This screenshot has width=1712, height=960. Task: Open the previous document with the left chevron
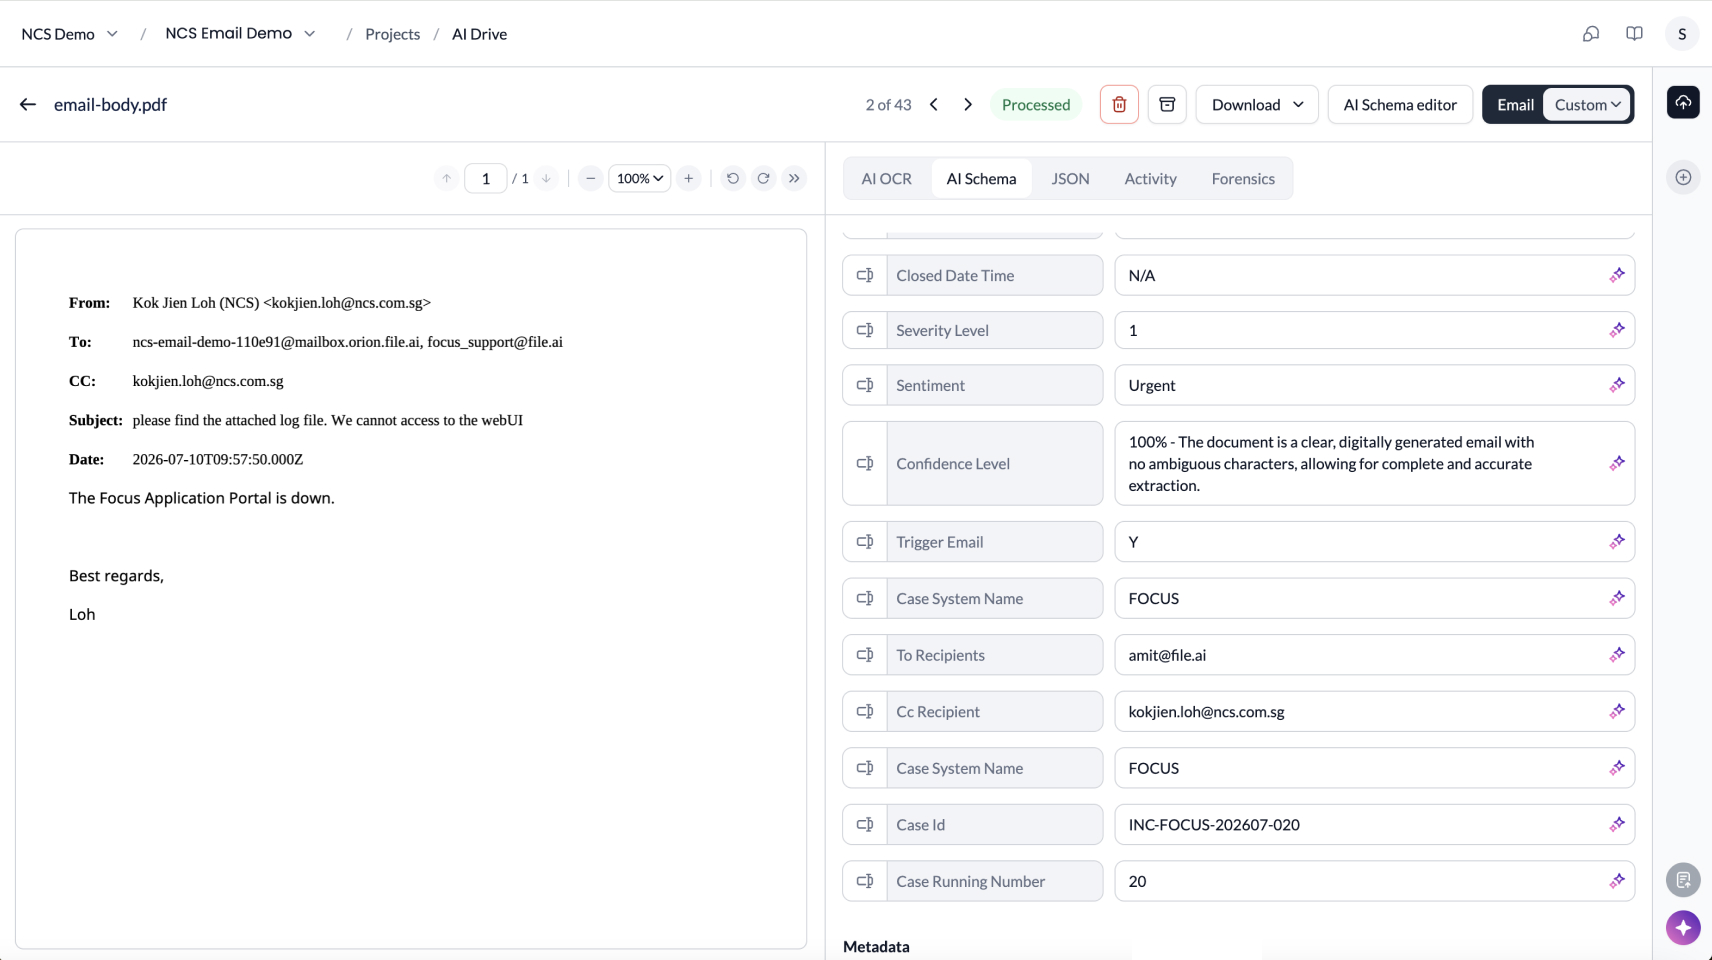(x=934, y=104)
